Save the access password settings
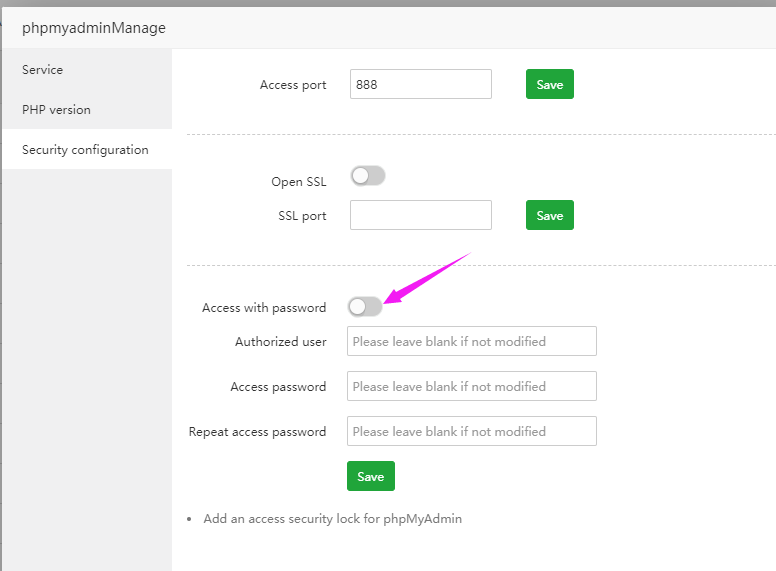This screenshot has height=571, width=776. [x=371, y=476]
